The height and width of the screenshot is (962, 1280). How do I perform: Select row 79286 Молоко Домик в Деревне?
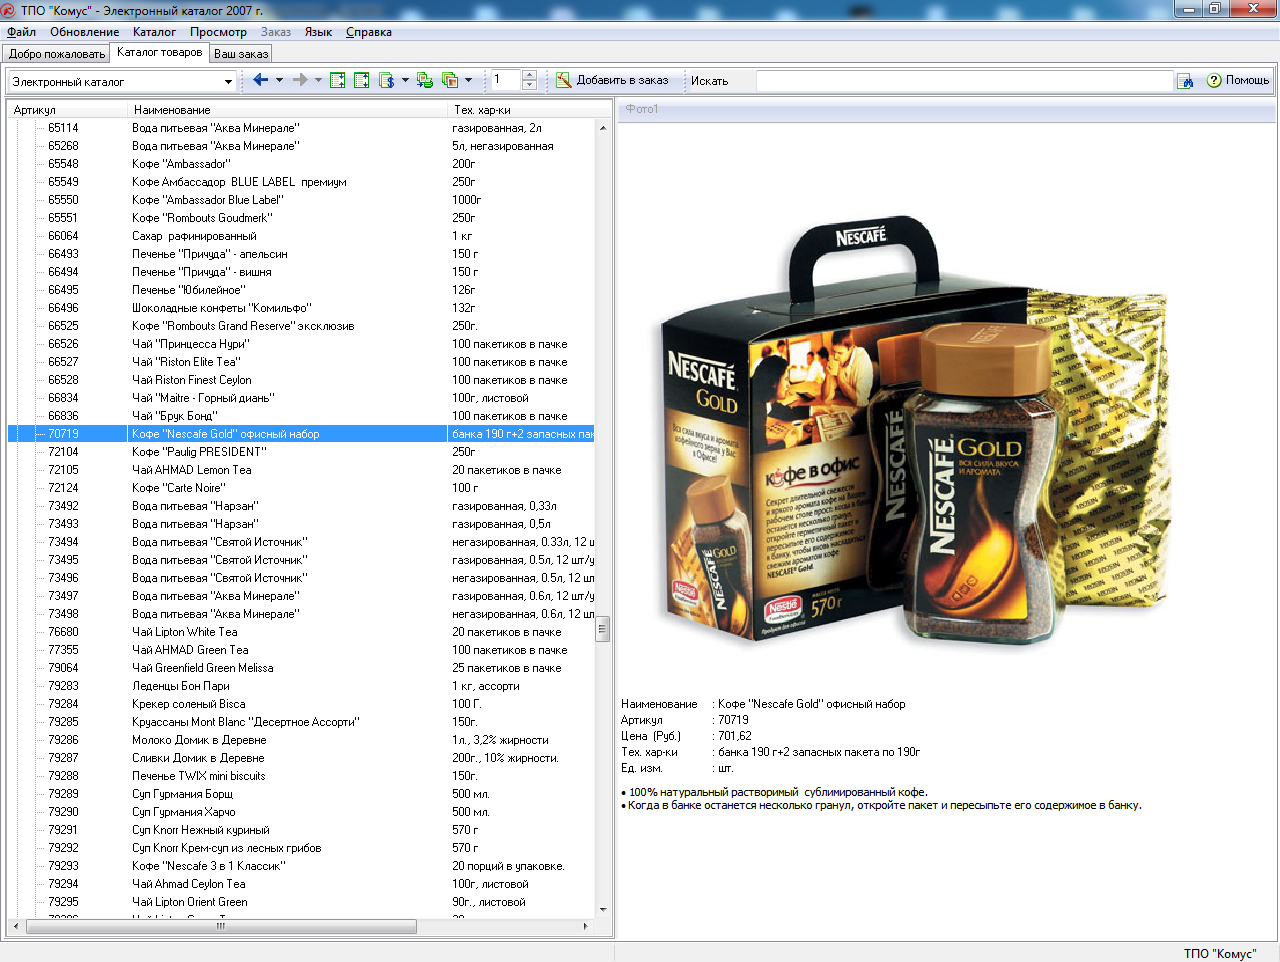[301, 740]
